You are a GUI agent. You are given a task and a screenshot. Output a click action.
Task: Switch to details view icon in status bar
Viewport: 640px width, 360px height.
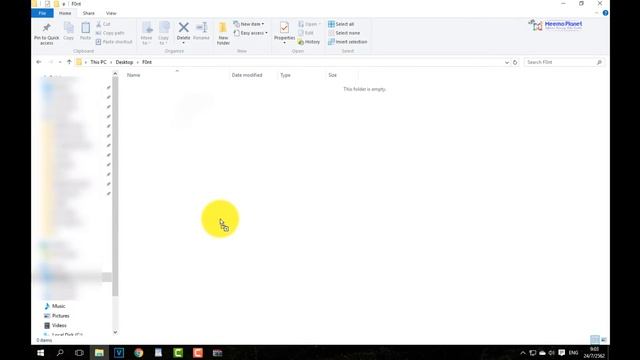coord(595,340)
